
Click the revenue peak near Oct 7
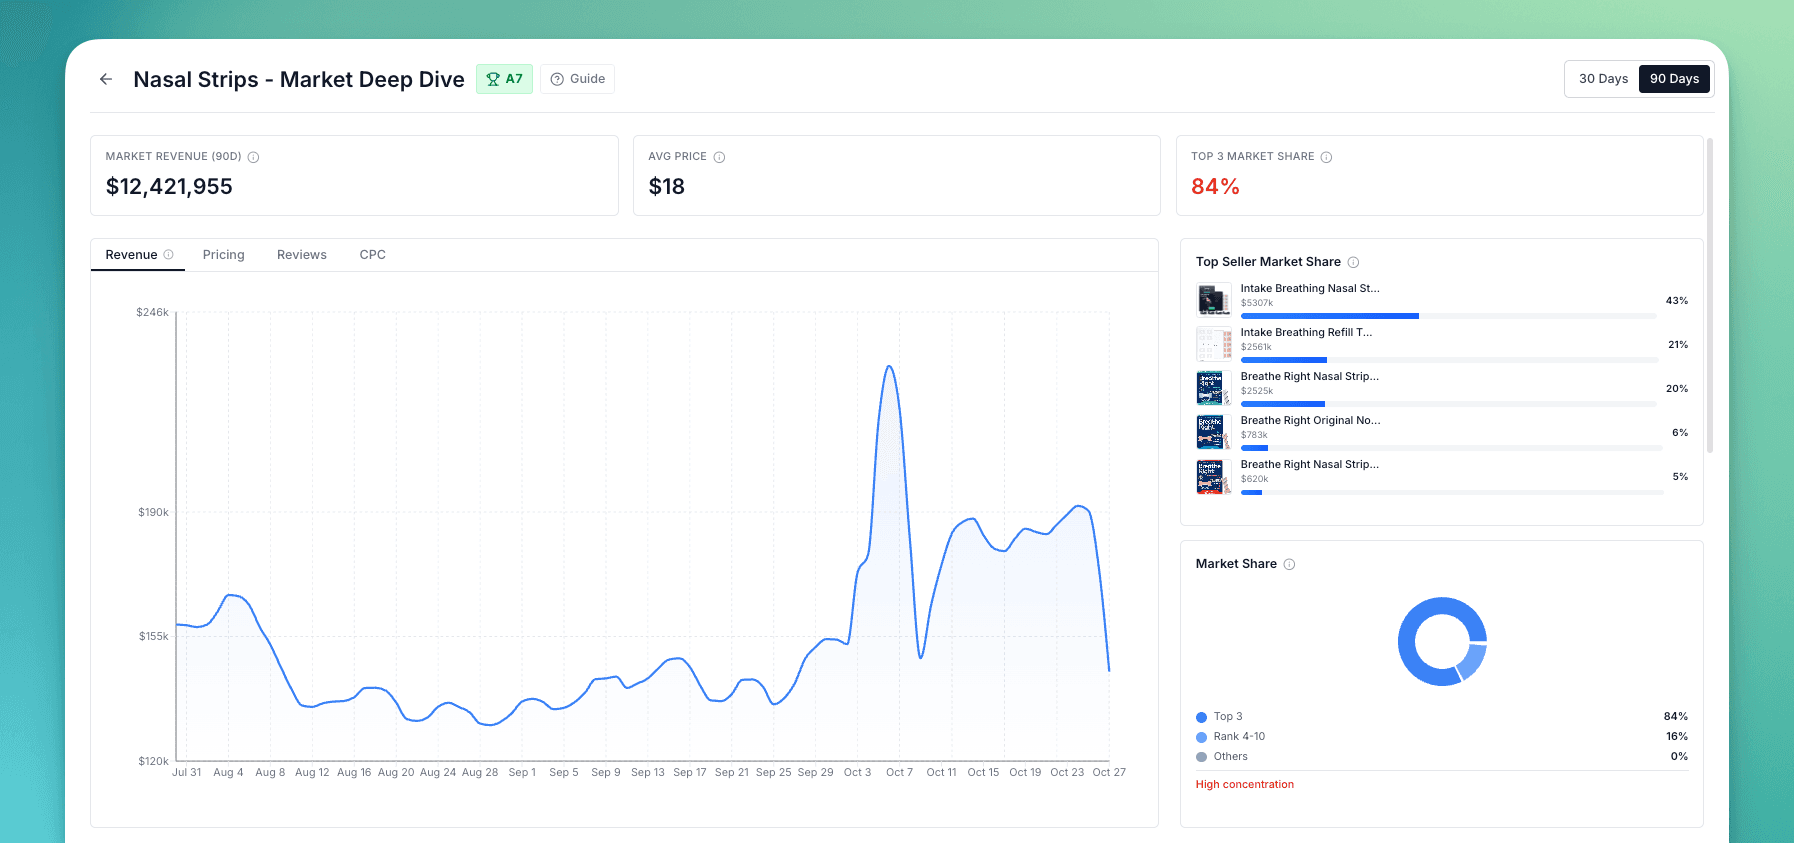coord(889,367)
